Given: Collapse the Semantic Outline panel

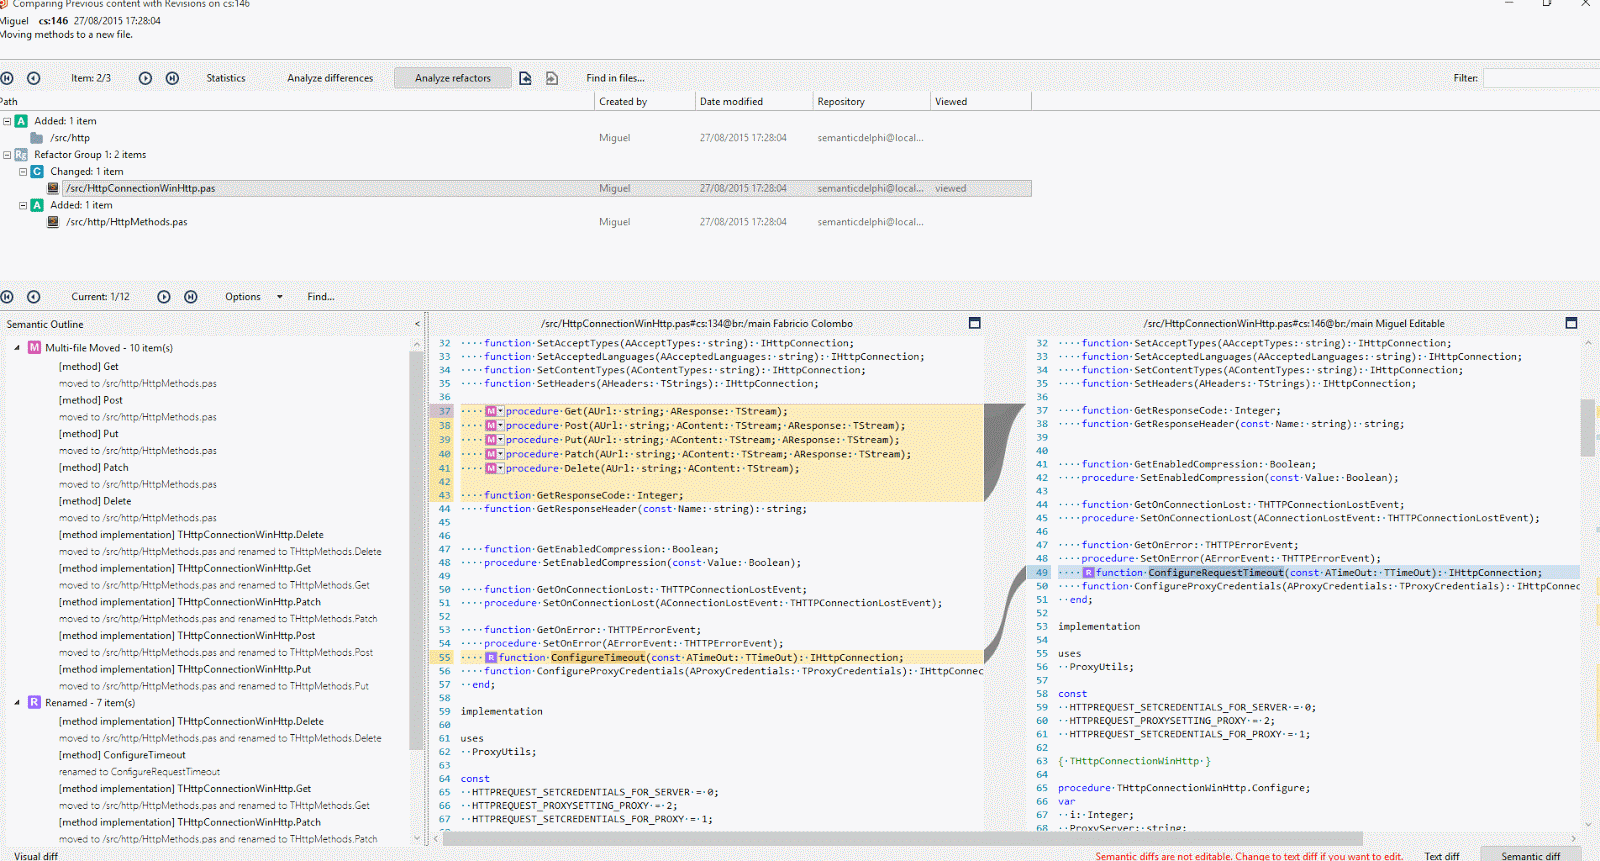Looking at the screenshot, I should pyautogui.click(x=417, y=324).
